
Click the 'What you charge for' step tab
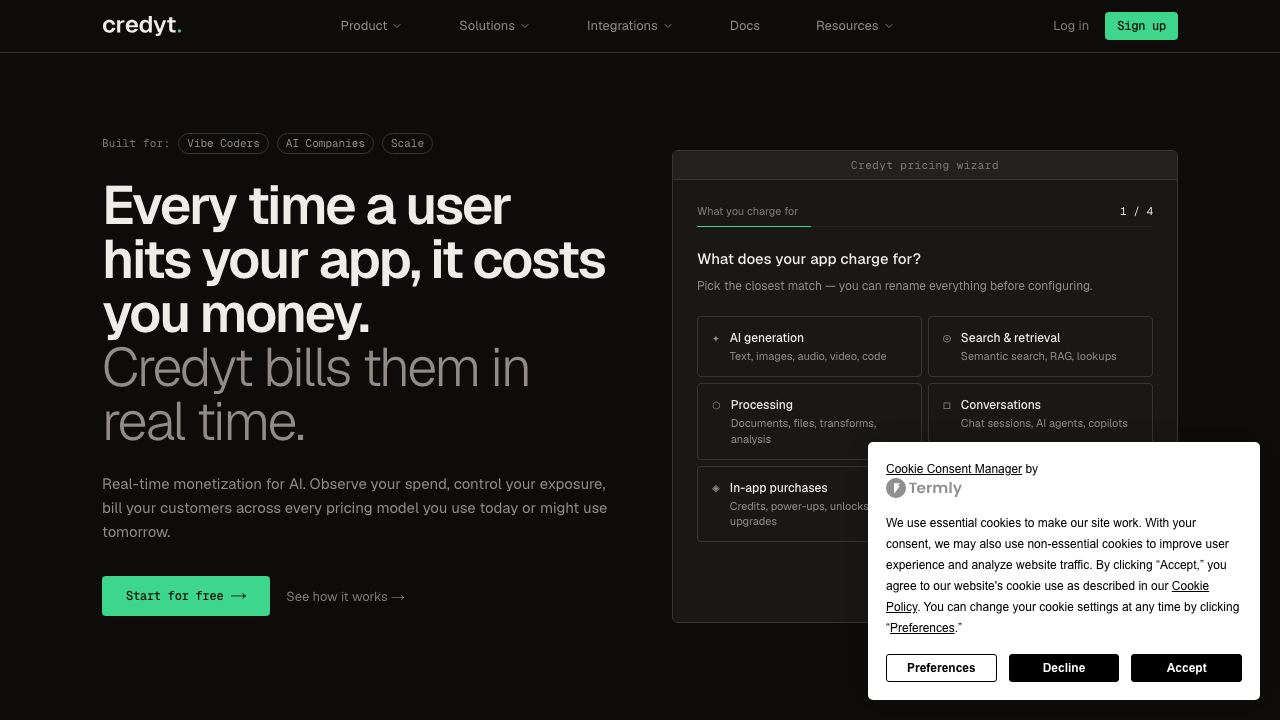click(748, 211)
